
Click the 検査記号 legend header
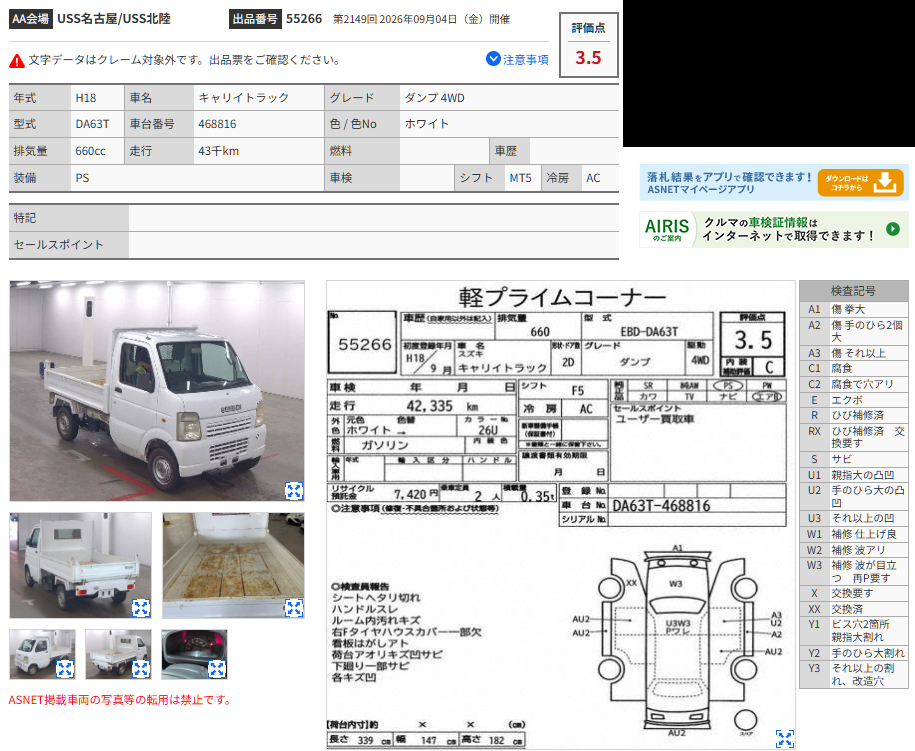pos(854,291)
